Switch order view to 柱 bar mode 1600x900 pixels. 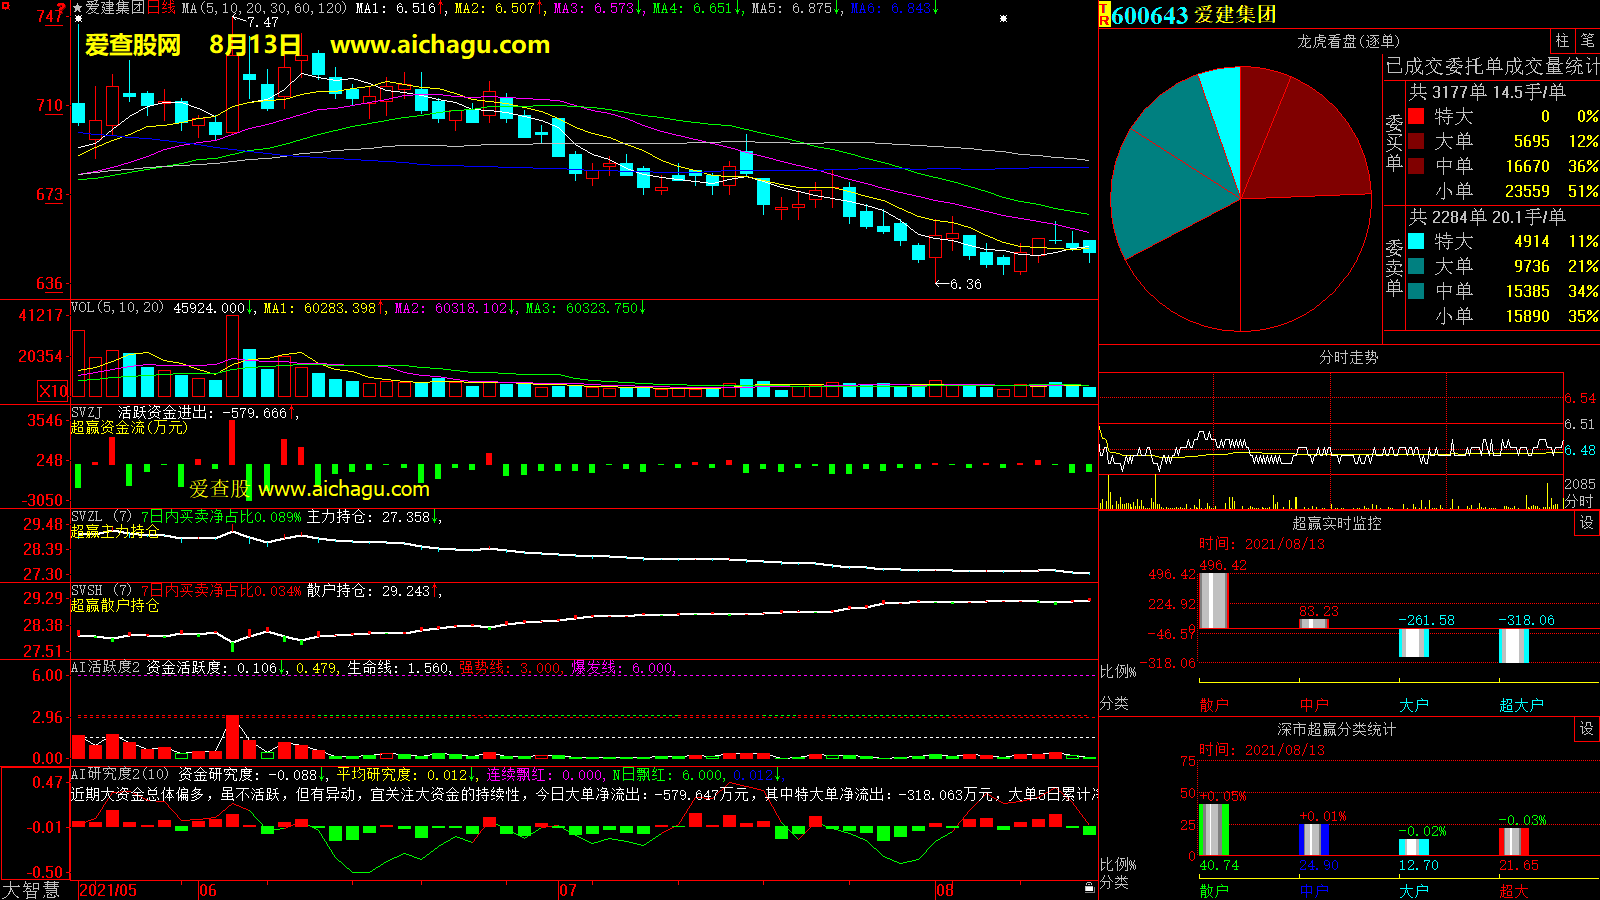click(1562, 41)
